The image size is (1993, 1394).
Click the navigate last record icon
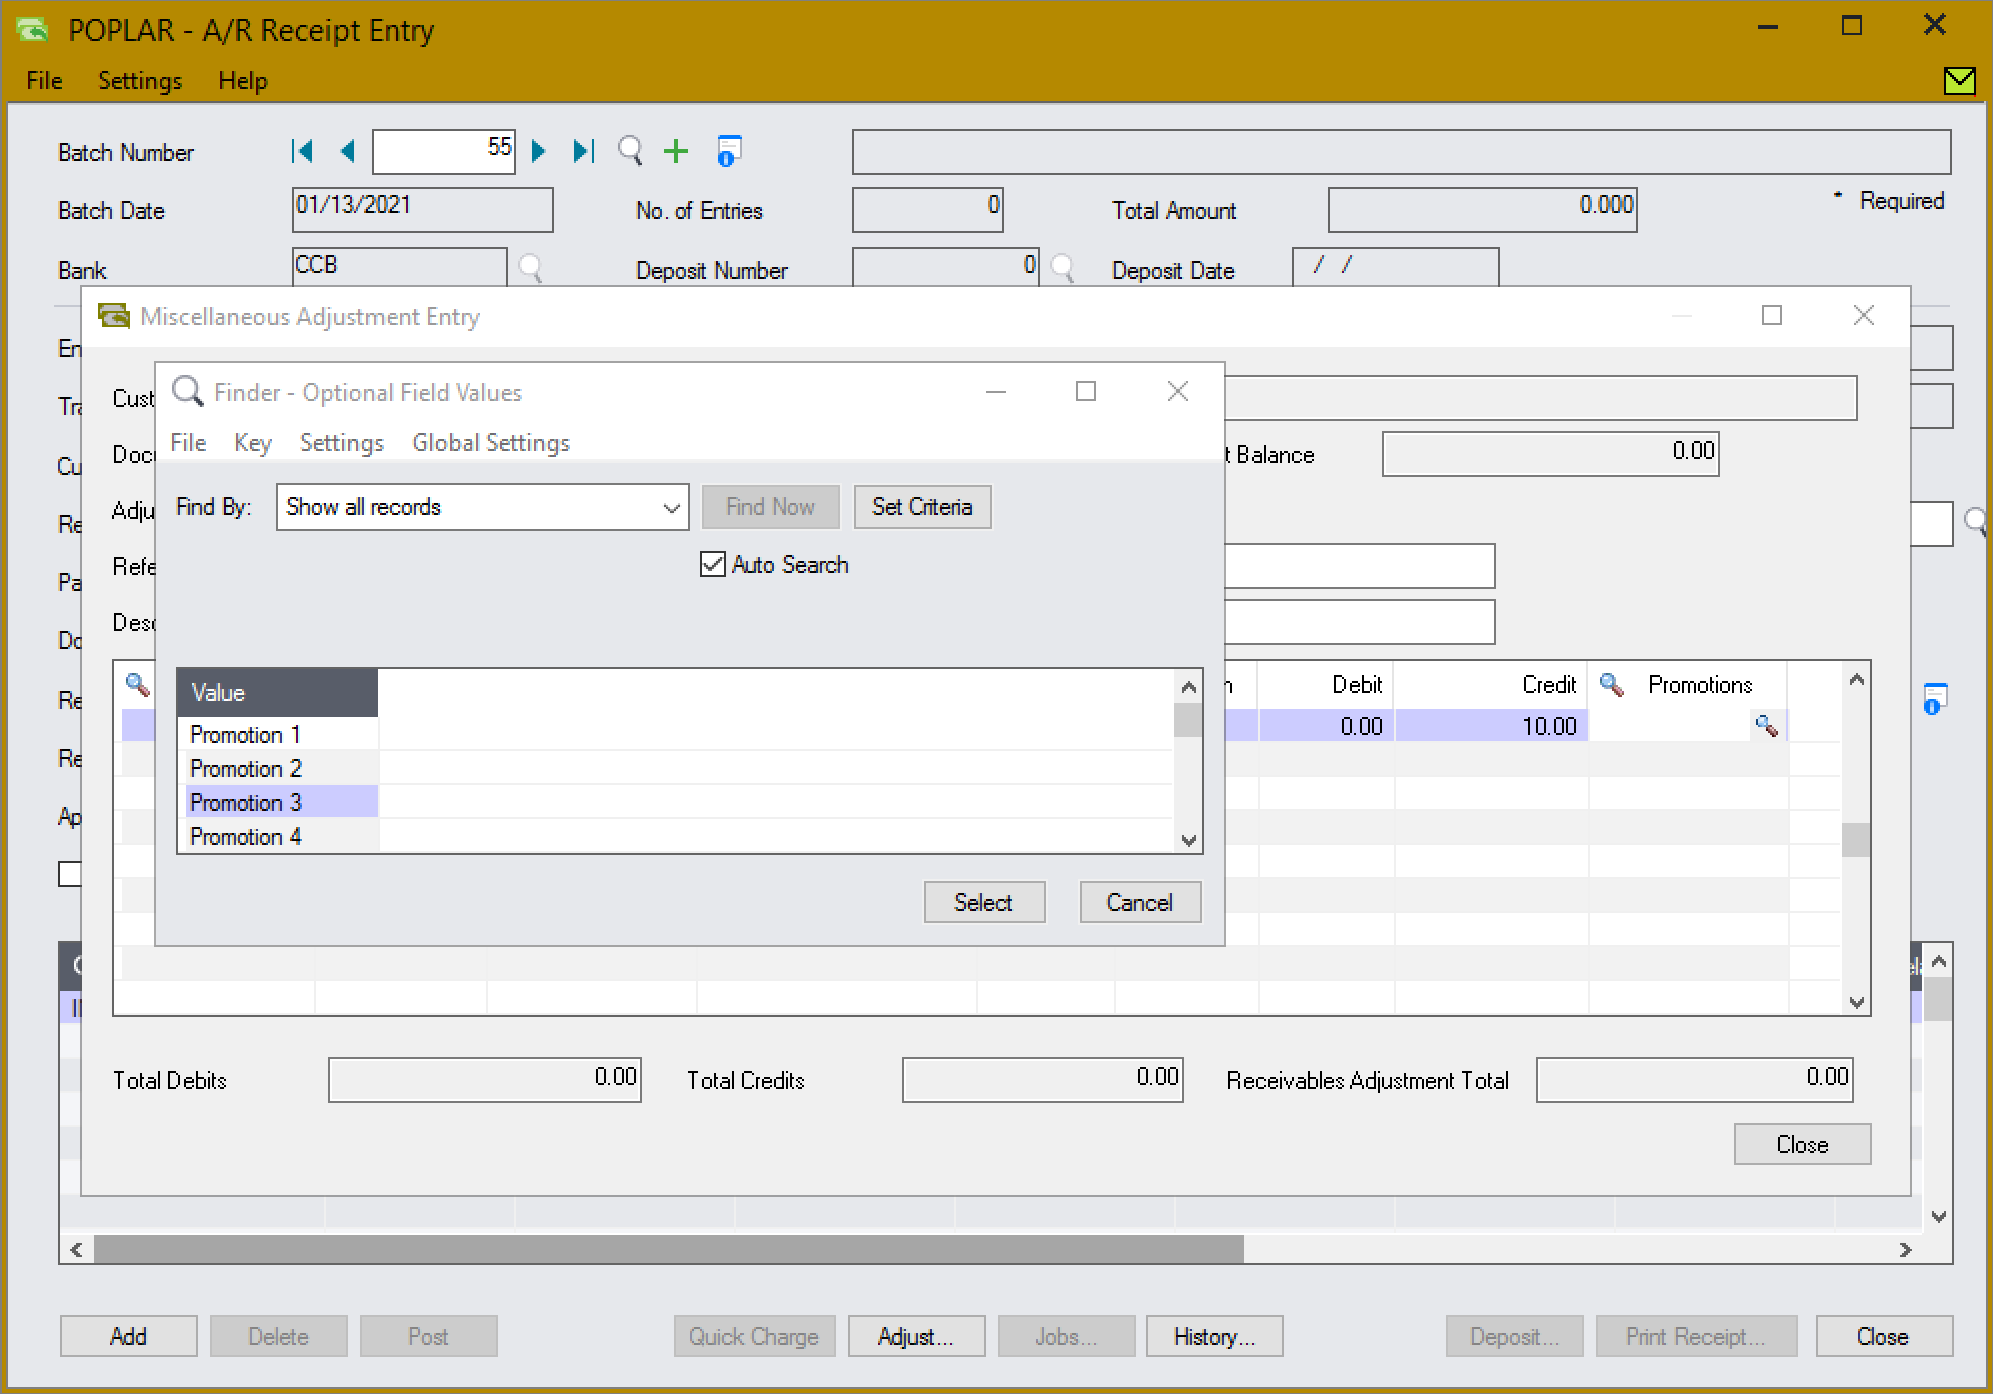point(586,150)
